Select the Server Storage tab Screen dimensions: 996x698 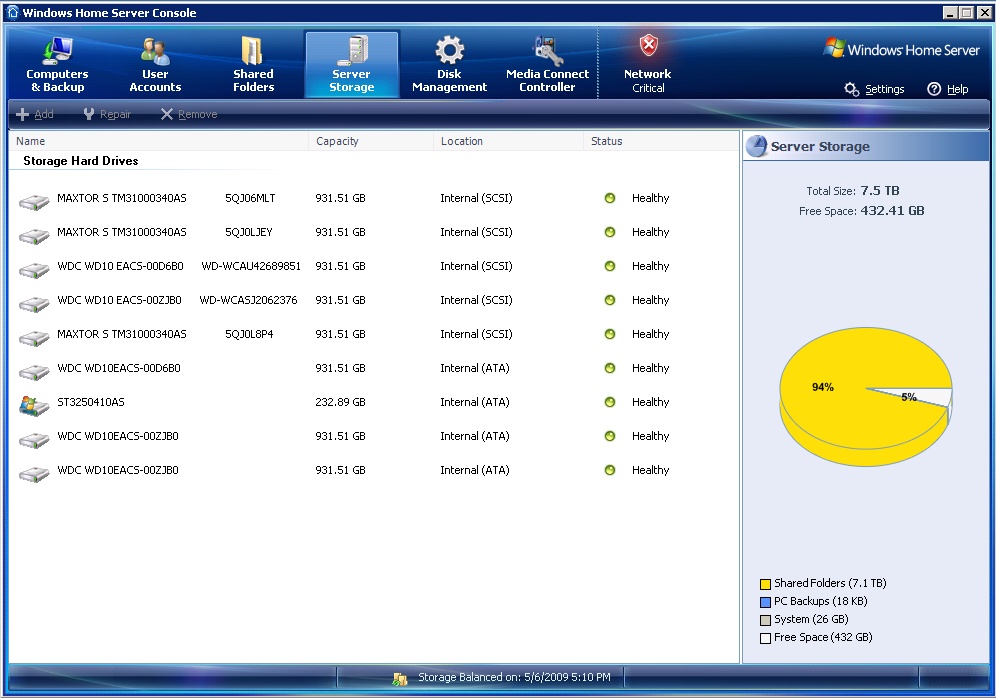(351, 65)
